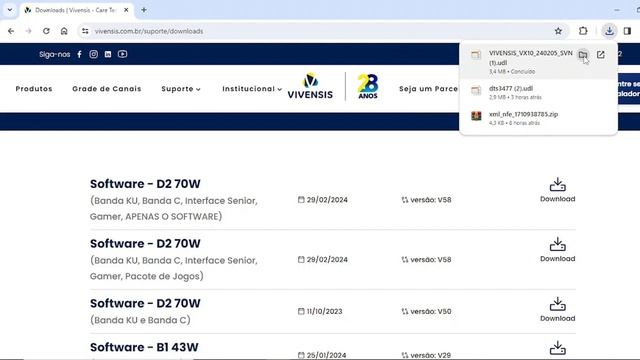Click the dts3477 file icon

[476, 90]
